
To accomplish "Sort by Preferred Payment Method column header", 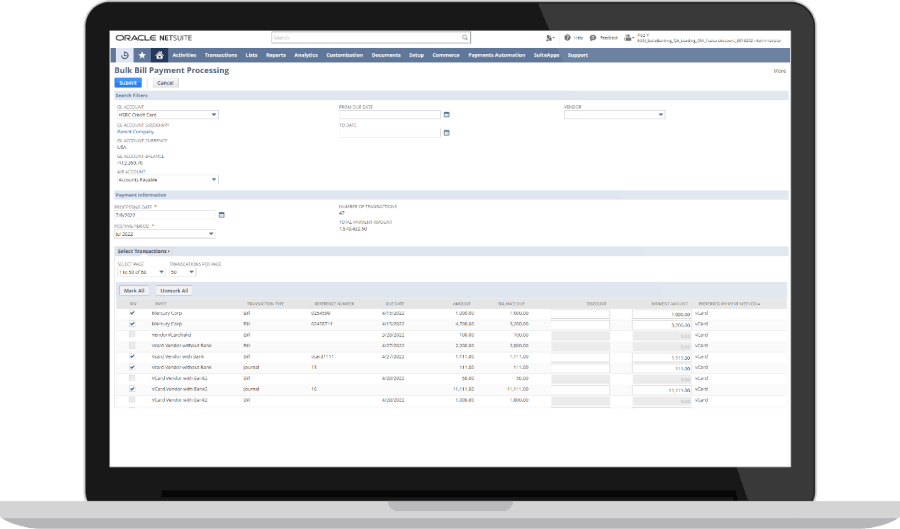I will click(x=729, y=304).
